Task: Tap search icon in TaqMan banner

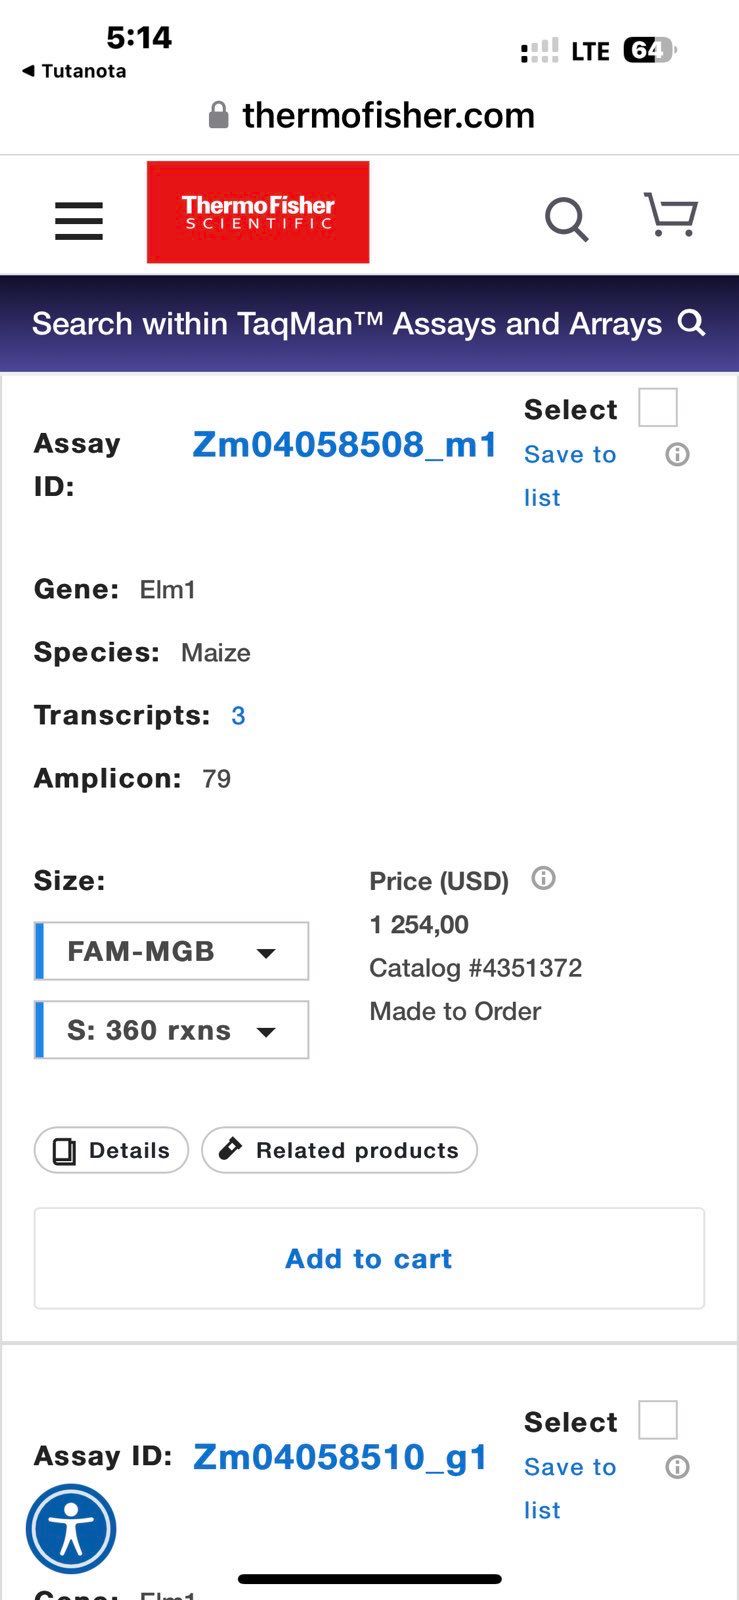Action: coord(692,322)
